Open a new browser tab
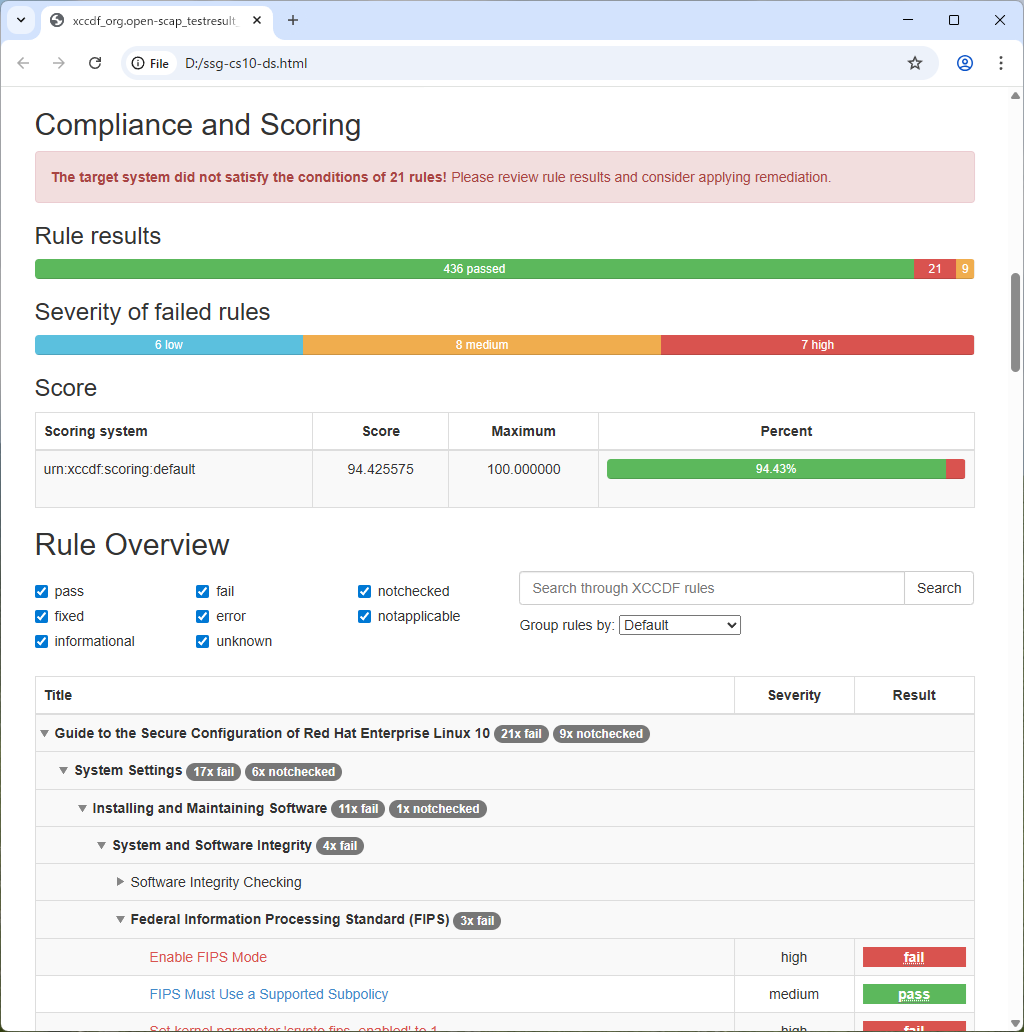Viewport: 1024px width, 1032px height. [x=293, y=20]
